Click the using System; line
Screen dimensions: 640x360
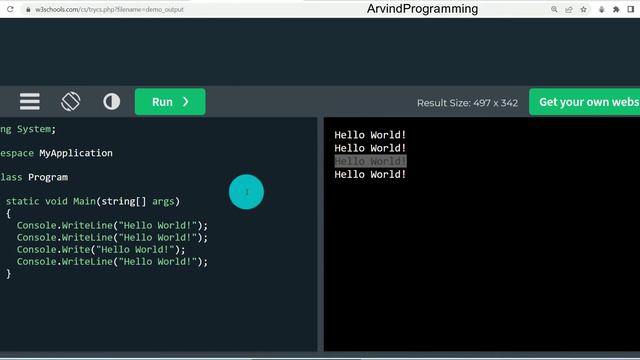[x=28, y=129]
